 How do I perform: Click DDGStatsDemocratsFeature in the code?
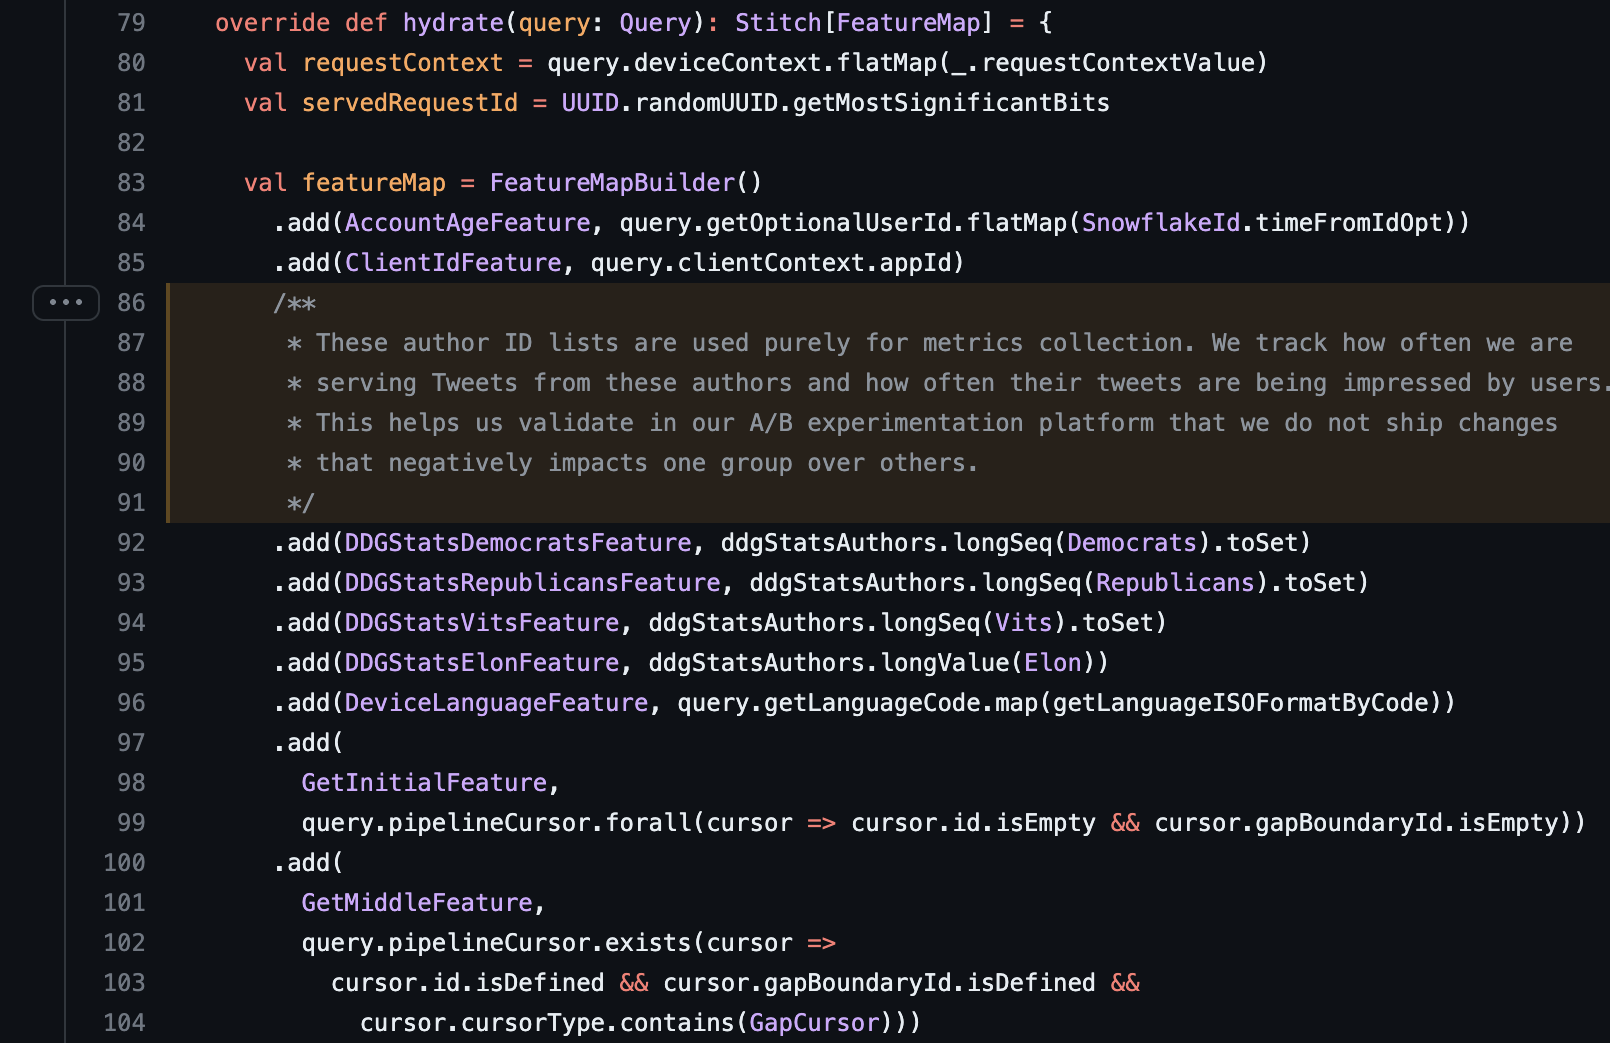pyautogui.click(x=518, y=543)
